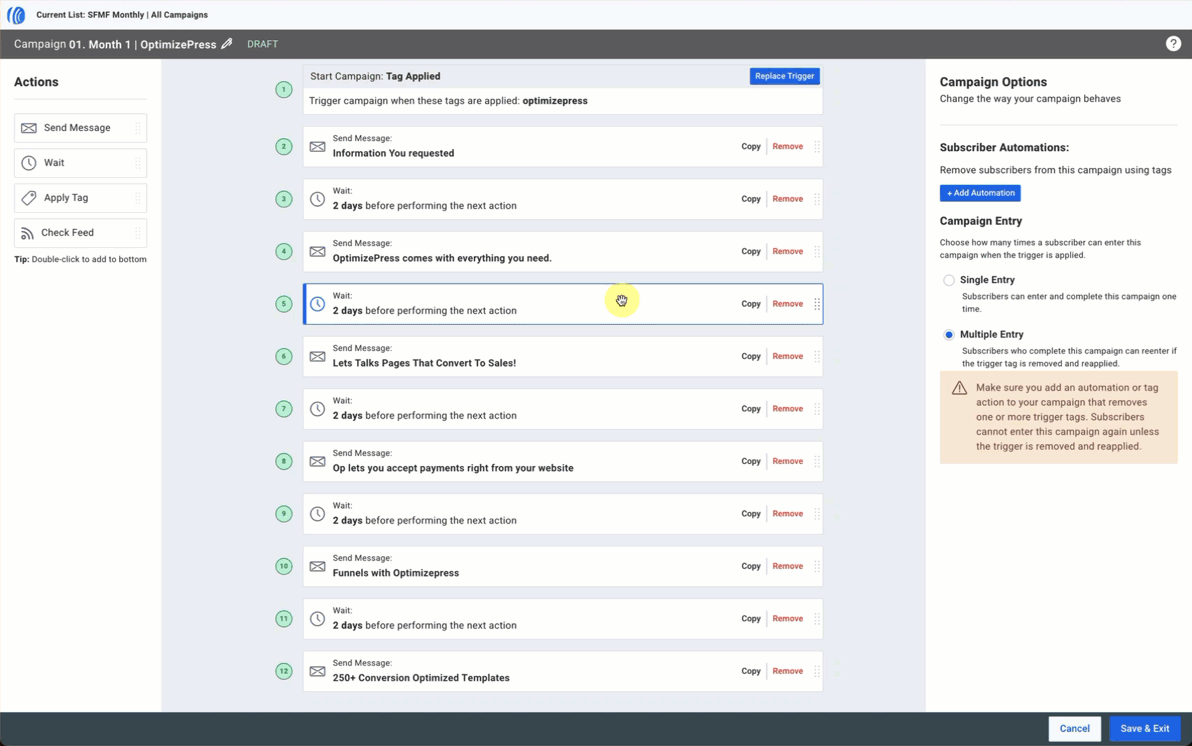Click Save & Exit
1192x746 pixels.
(1145, 729)
